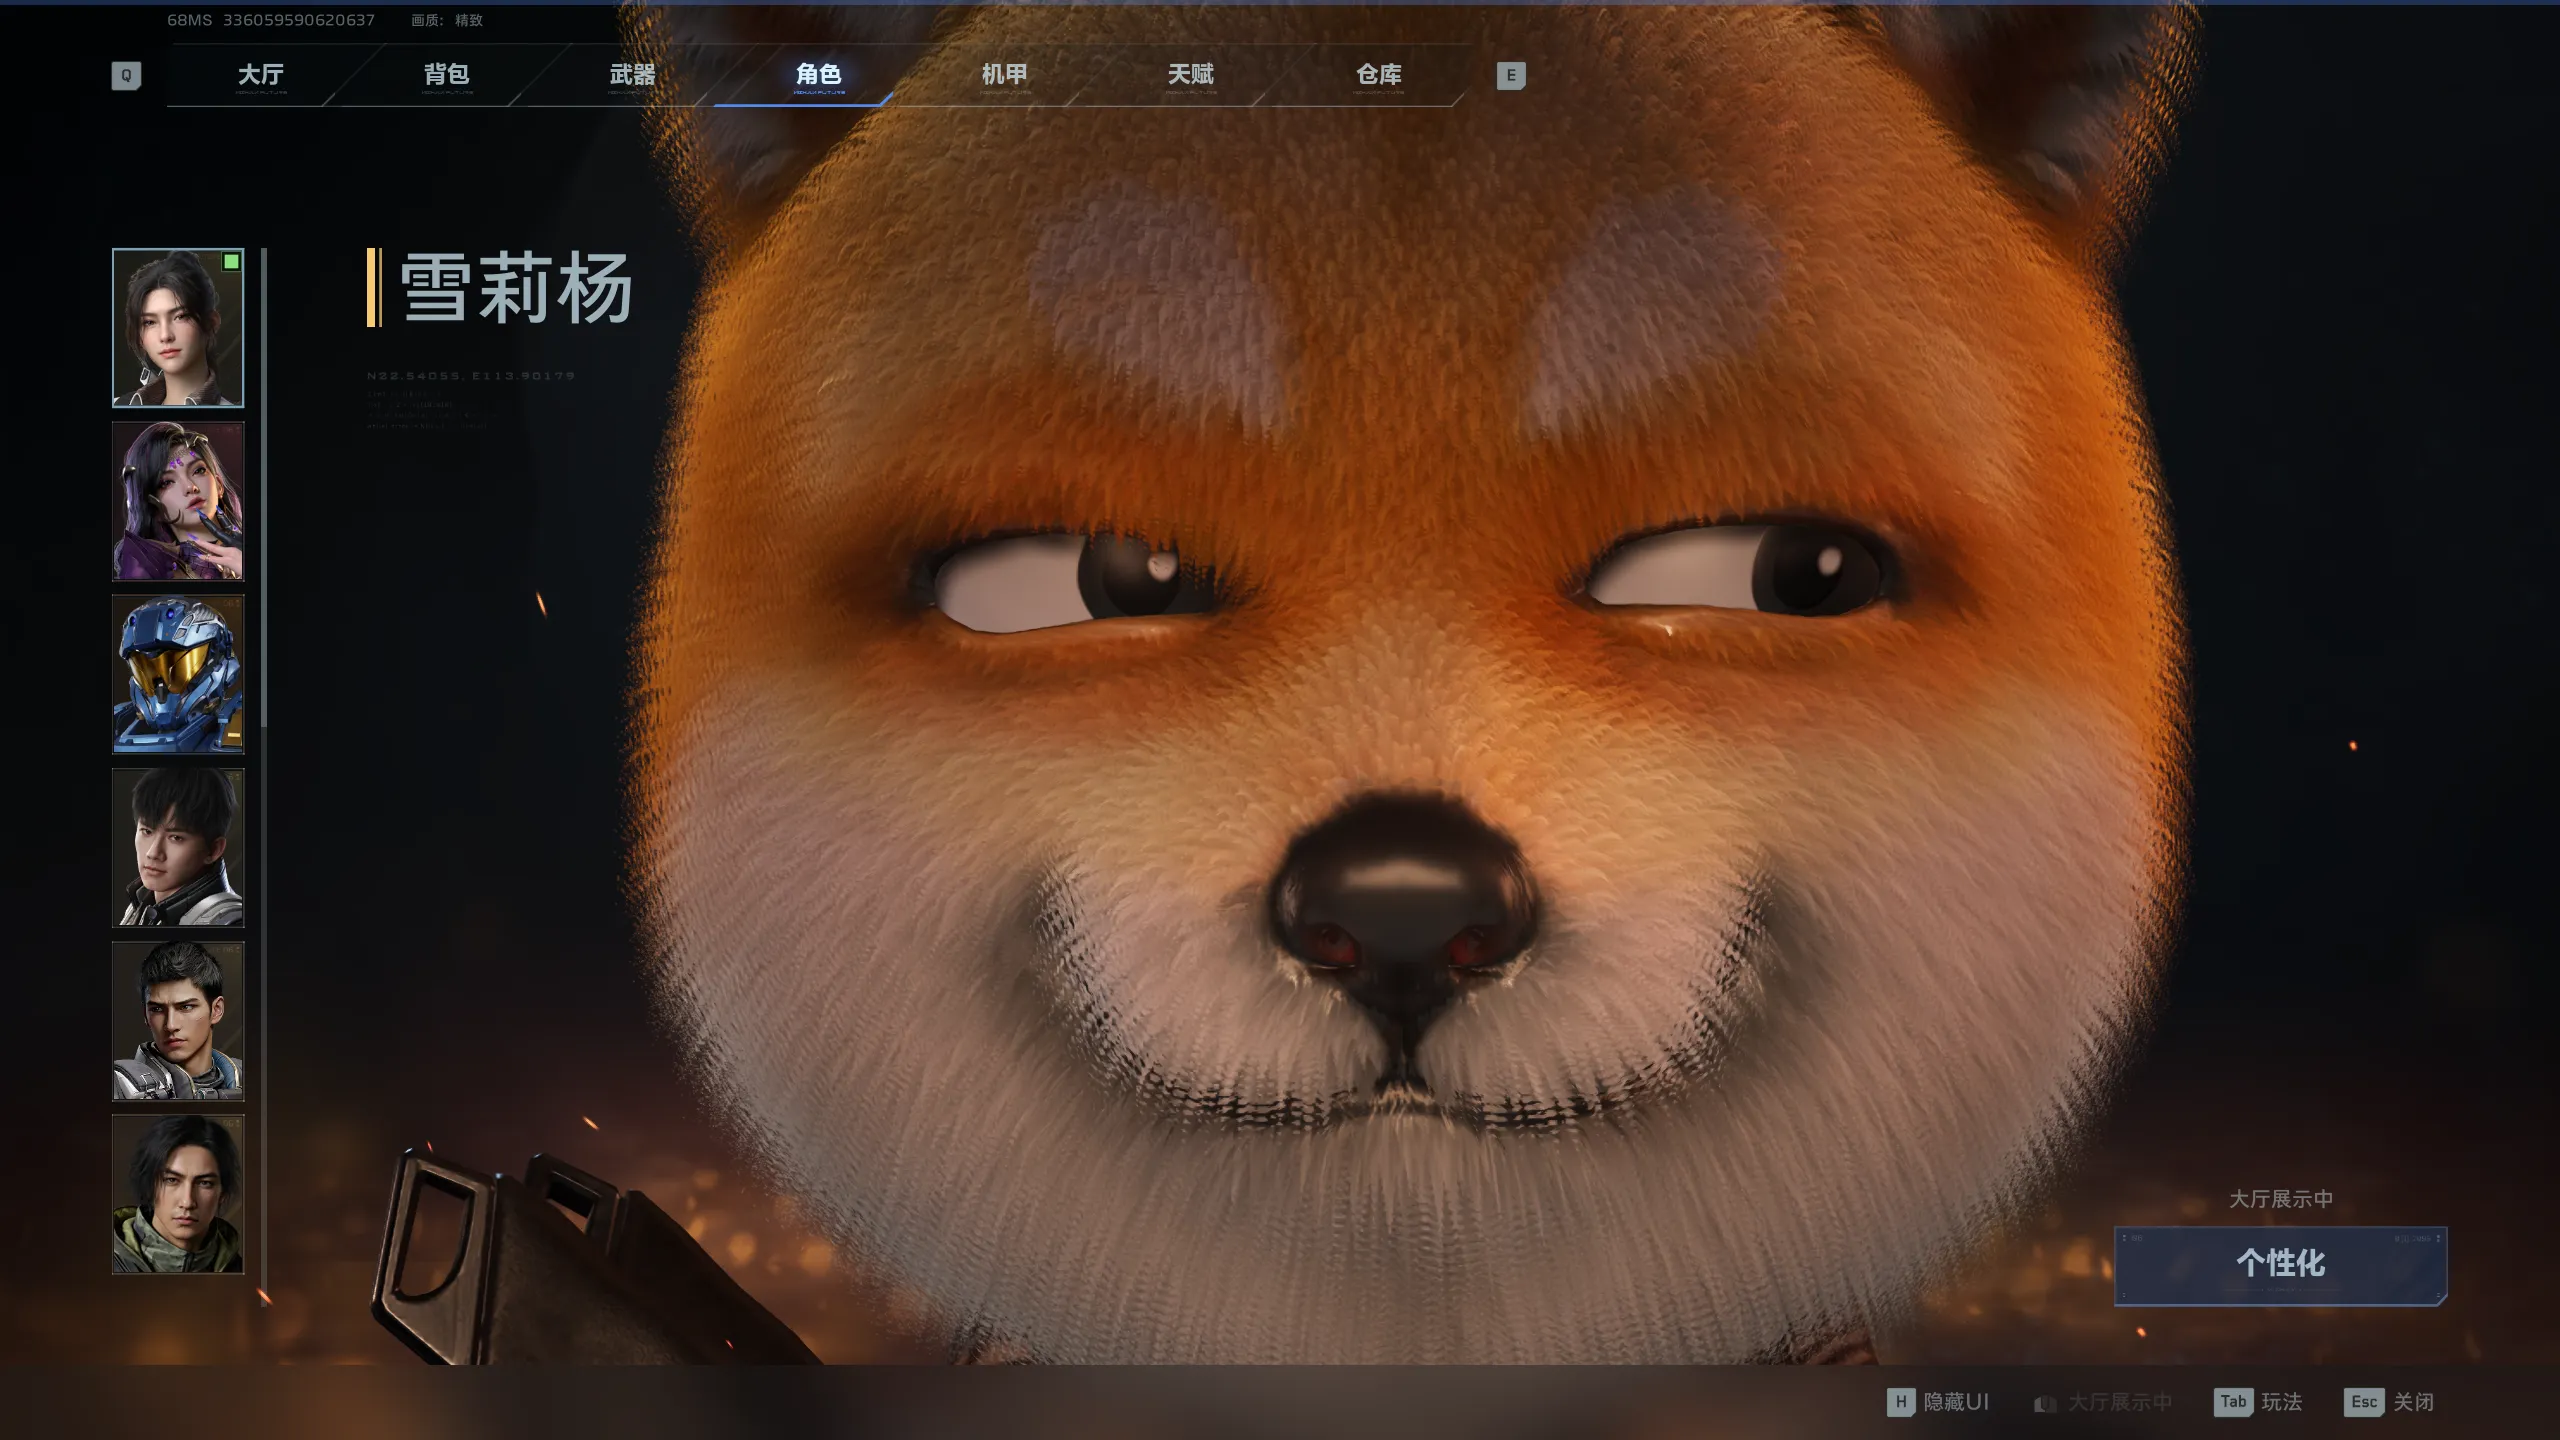Switch to the 大厅 tab
Image resolution: width=2560 pixels, height=1440 pixels.
point(261,75)
